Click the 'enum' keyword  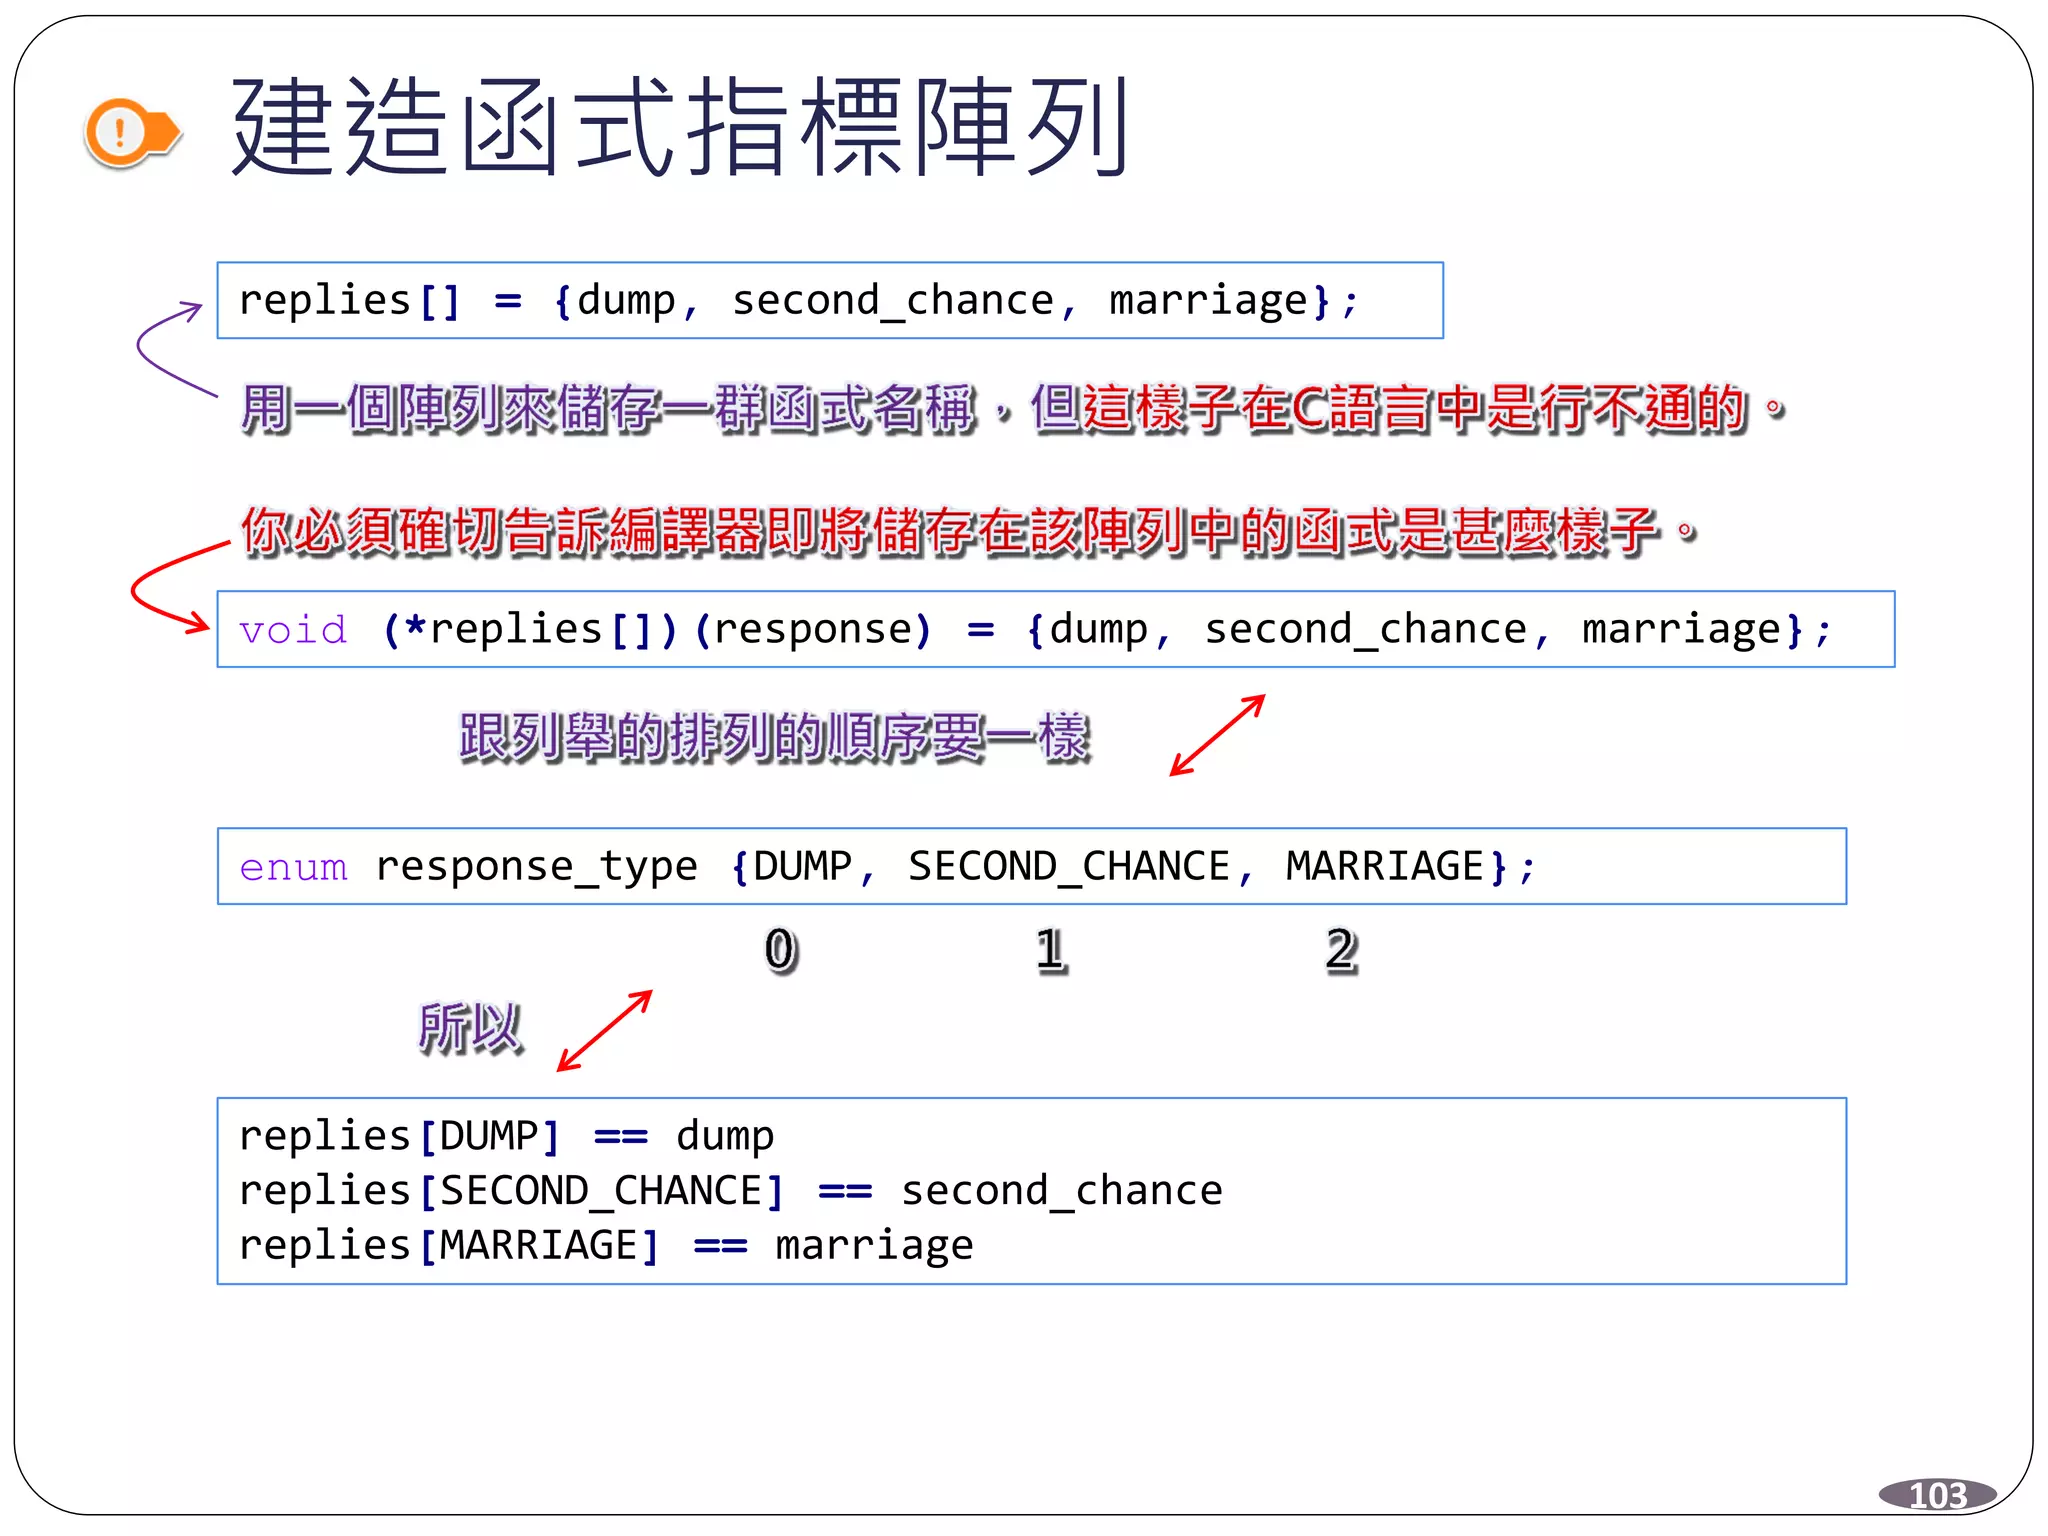pyautogui.click(x=293, y=867)
